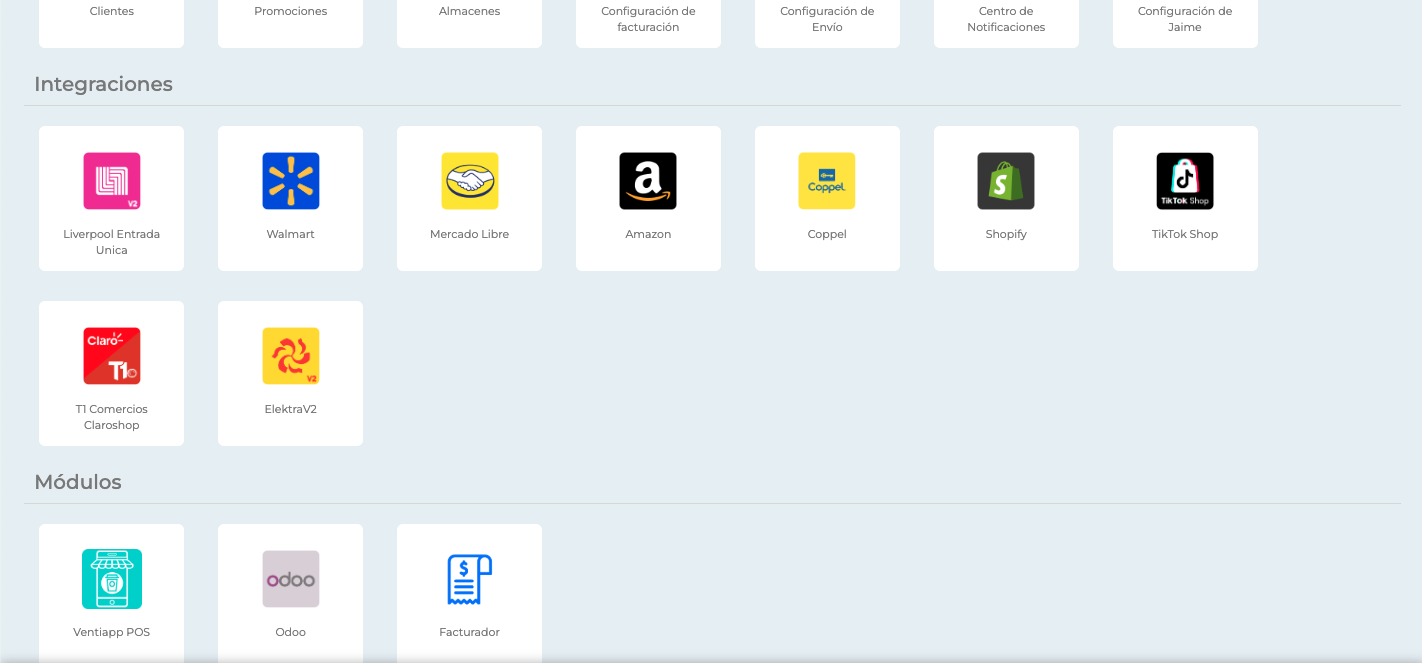Click the ElektraV2 logo icon
The height and width of the screenshot is (664, 1422).
pyautogui.click(x=290, y=356)
